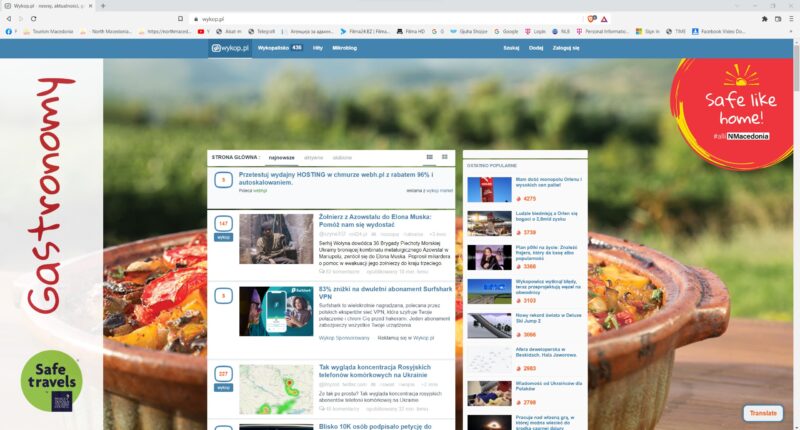
Task: Click the Safe like home NMacedonia banner
Action: (x=735, y=112)
